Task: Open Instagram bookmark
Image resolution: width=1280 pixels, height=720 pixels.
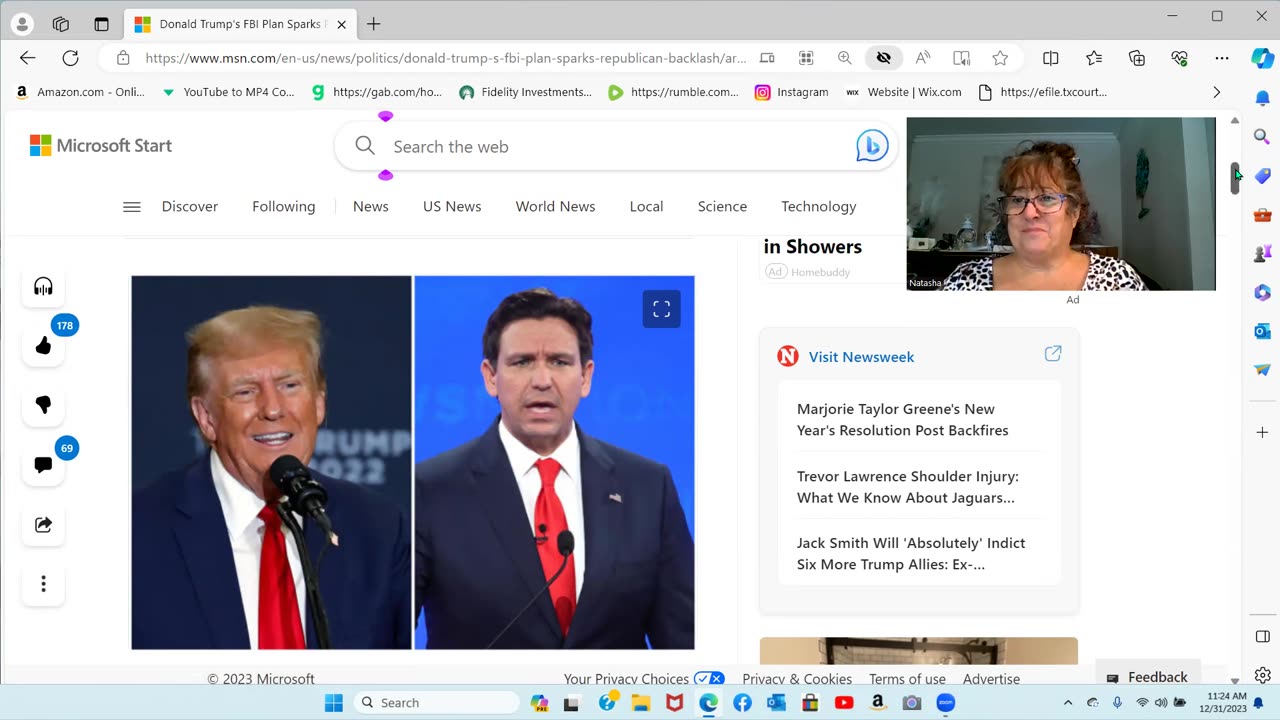Action: coord(792,92)
